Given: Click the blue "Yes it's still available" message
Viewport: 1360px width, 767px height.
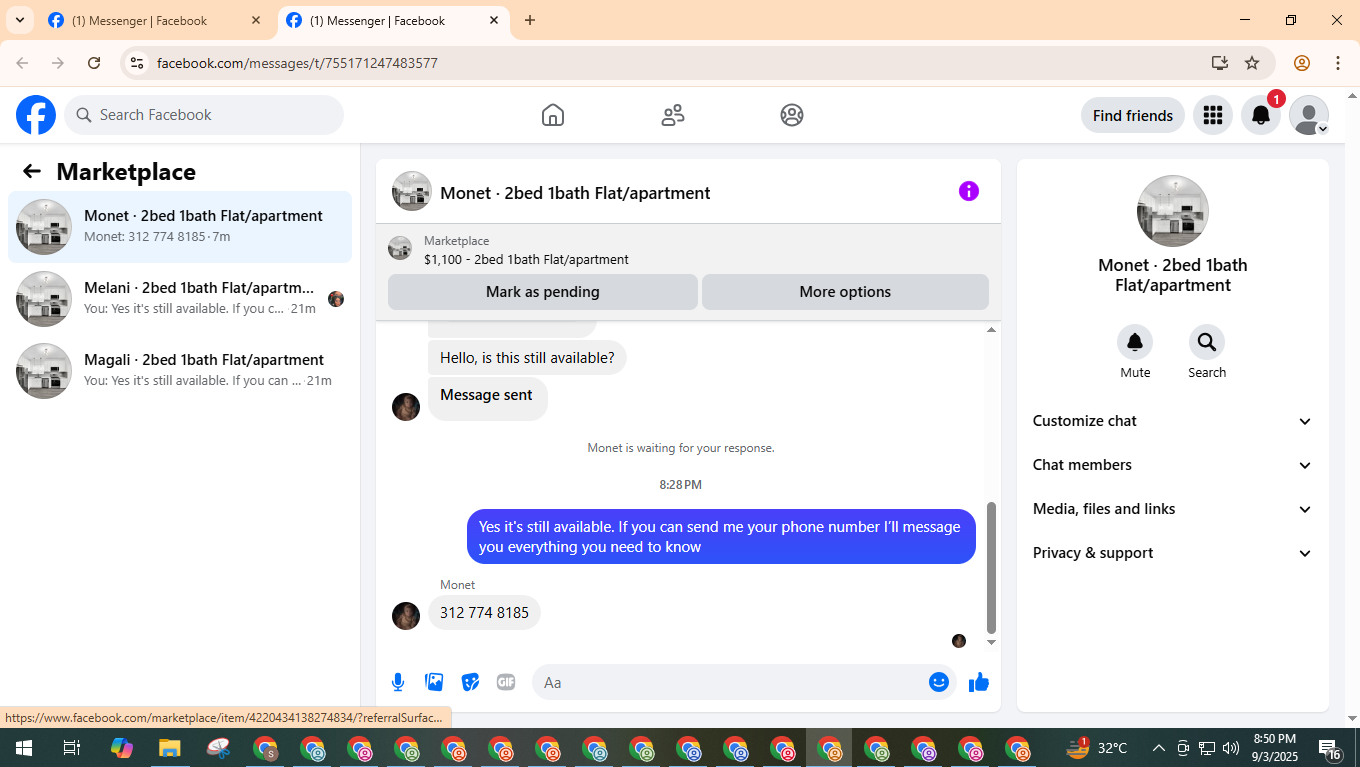Looking at the screenshot, I should pos(721,537).
